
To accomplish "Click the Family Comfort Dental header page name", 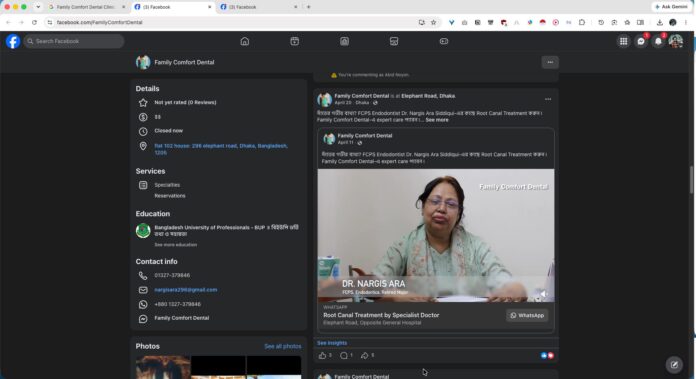I will click(x=184, y=63).
